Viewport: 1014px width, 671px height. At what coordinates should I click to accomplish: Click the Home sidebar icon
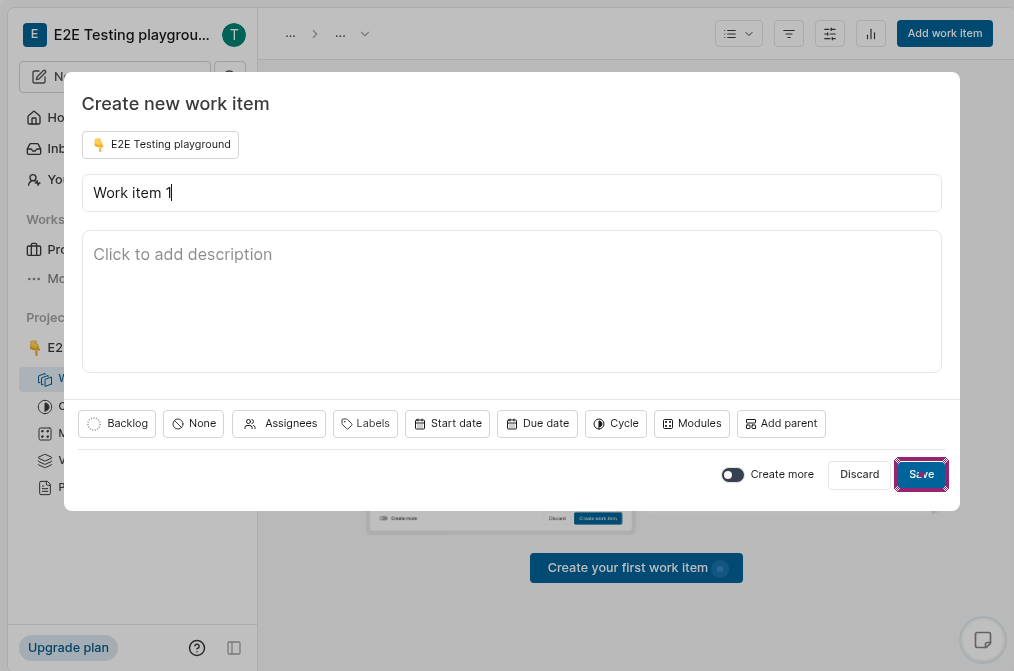pyautogui.click(x=34, y=118)
